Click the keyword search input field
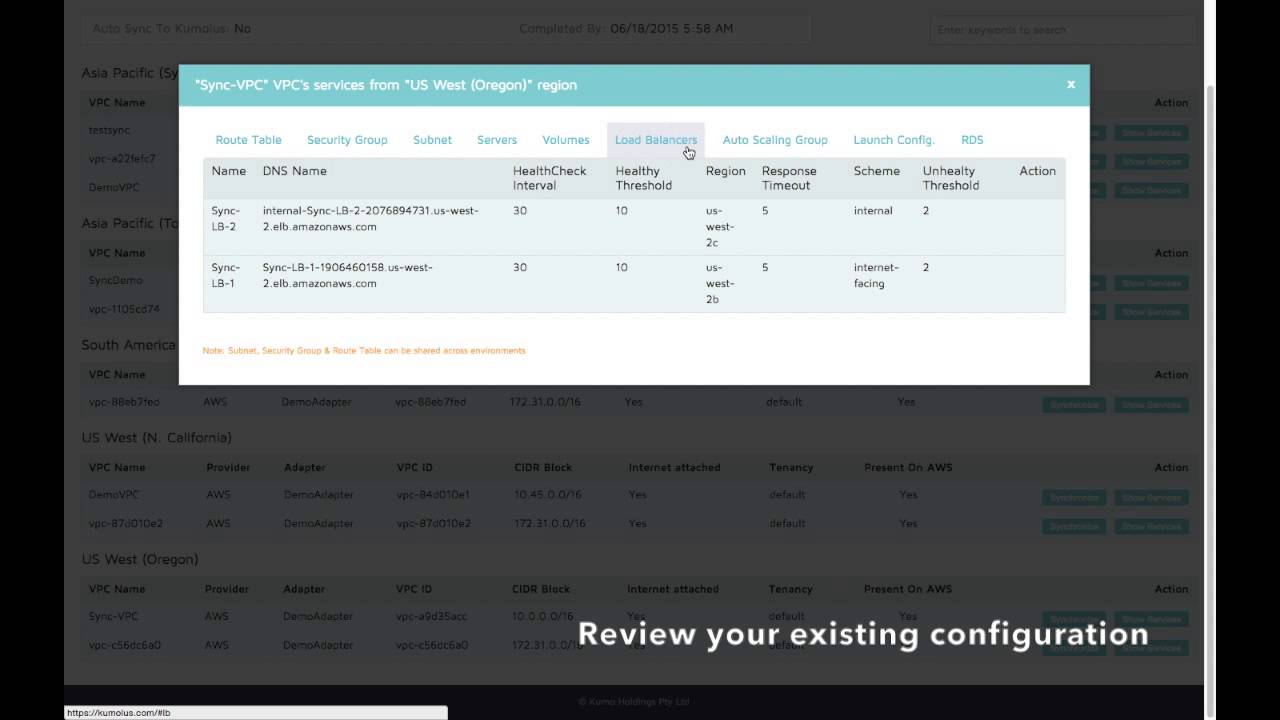 (x=1062, y=29)
